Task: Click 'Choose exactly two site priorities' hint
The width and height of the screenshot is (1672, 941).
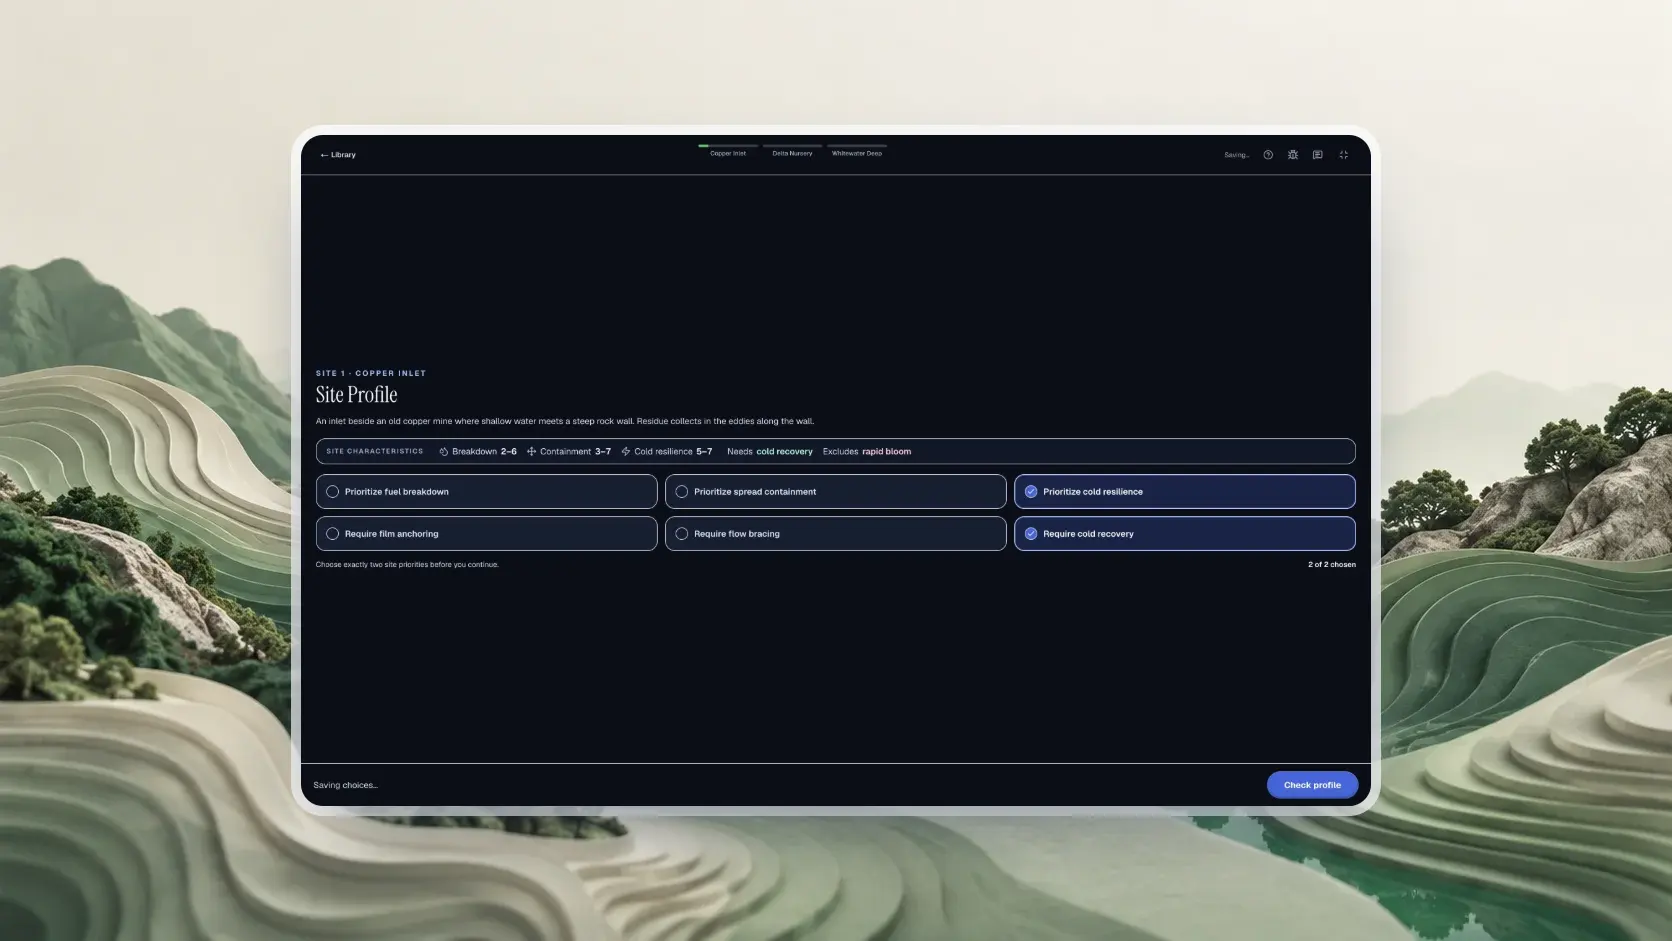Action: (407, 565)
